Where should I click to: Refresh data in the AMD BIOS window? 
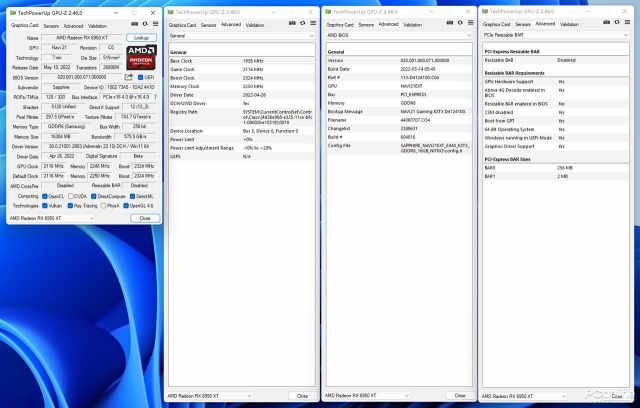(x=460, y=23)
